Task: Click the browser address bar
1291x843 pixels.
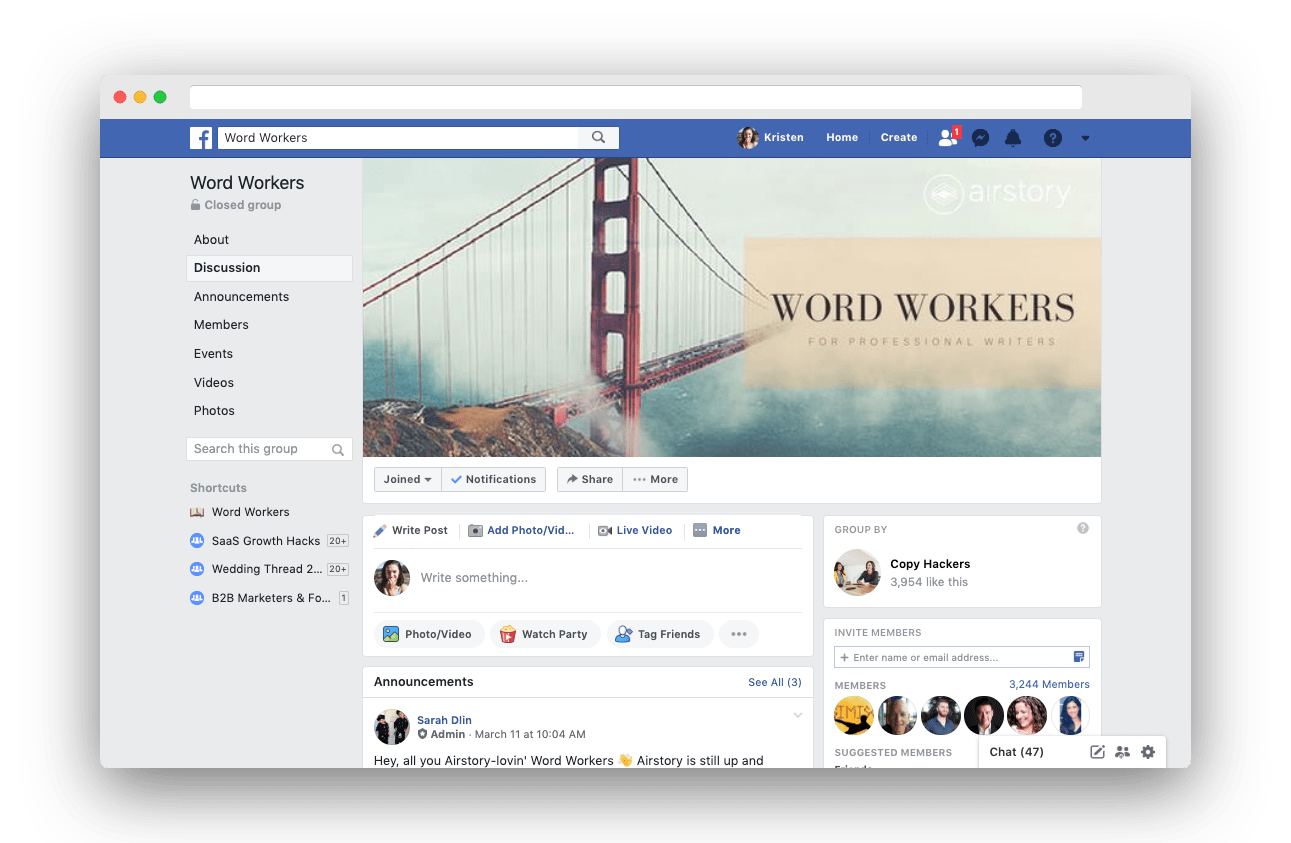Action: [x=636, y=97]
